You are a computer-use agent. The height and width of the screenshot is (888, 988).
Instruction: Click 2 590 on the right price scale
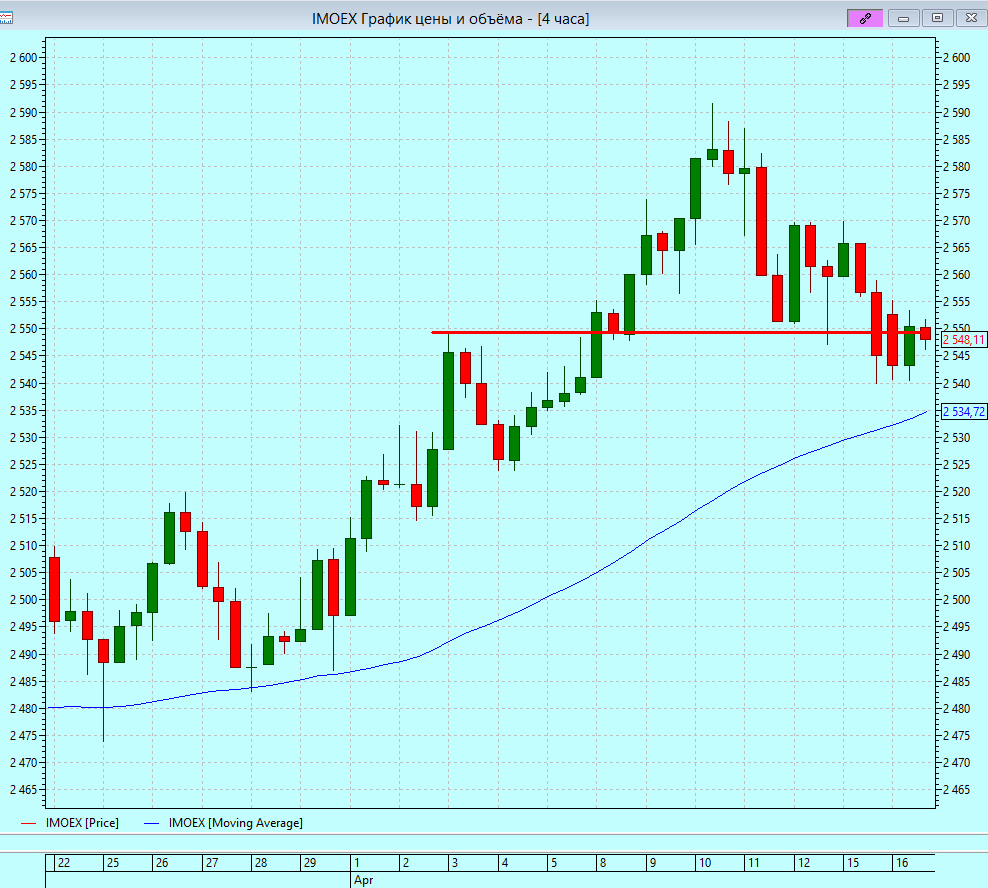point(956,113)
